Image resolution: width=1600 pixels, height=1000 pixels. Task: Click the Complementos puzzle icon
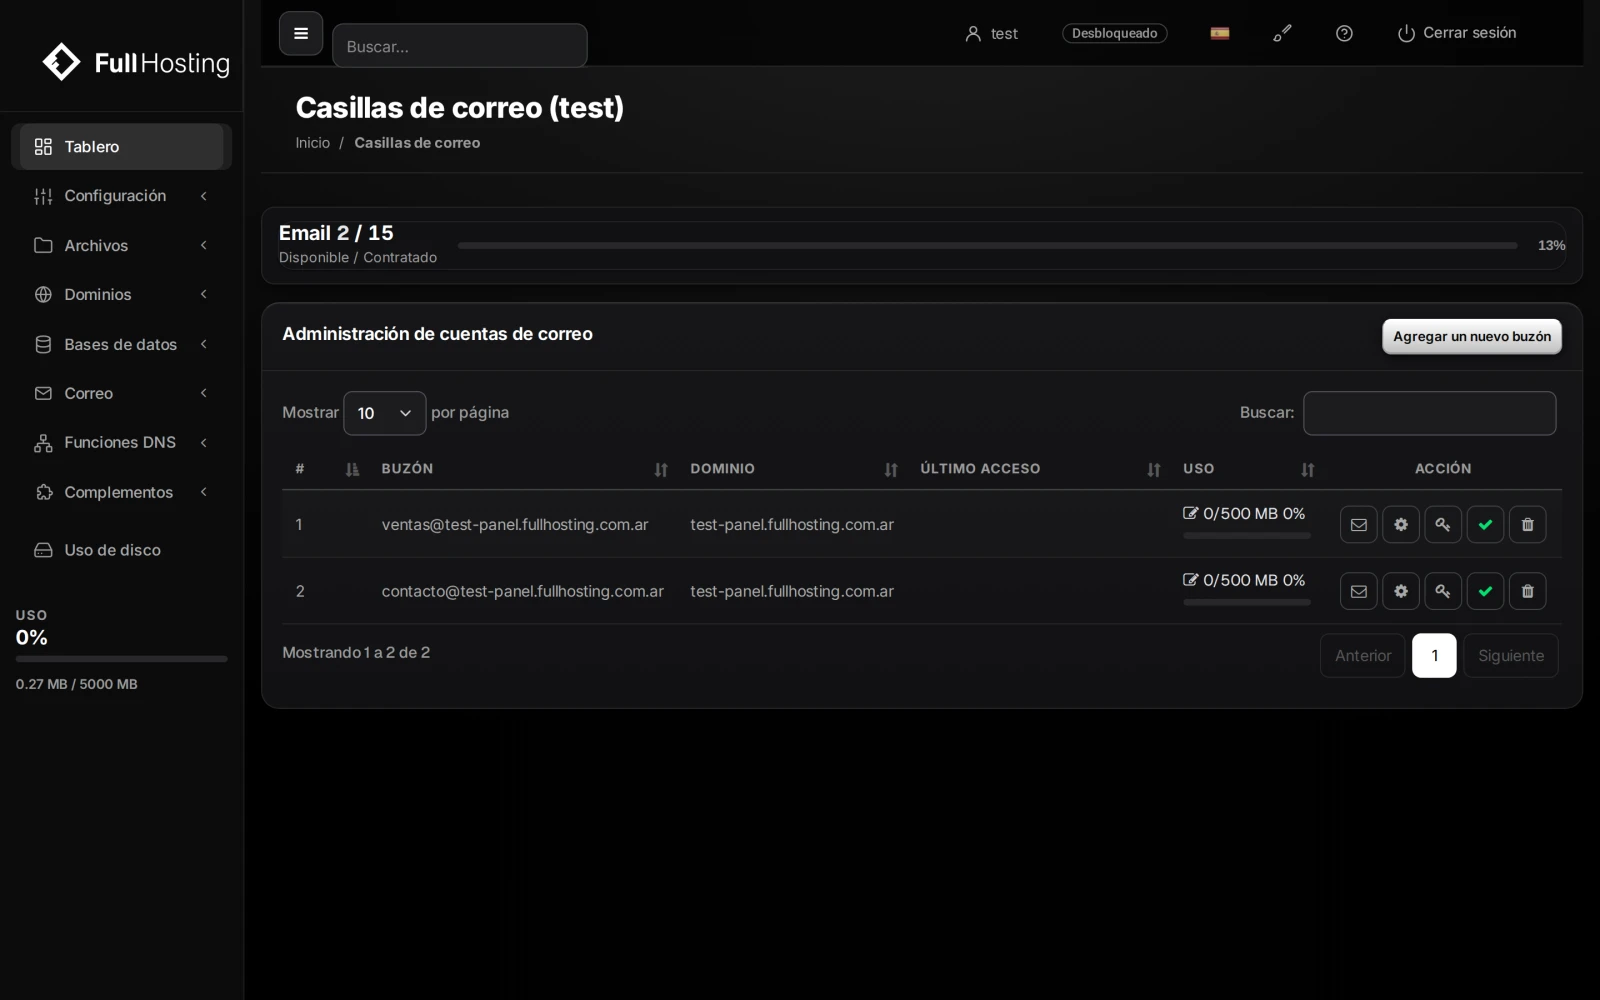pyautogui.click(x=43, y=492)
